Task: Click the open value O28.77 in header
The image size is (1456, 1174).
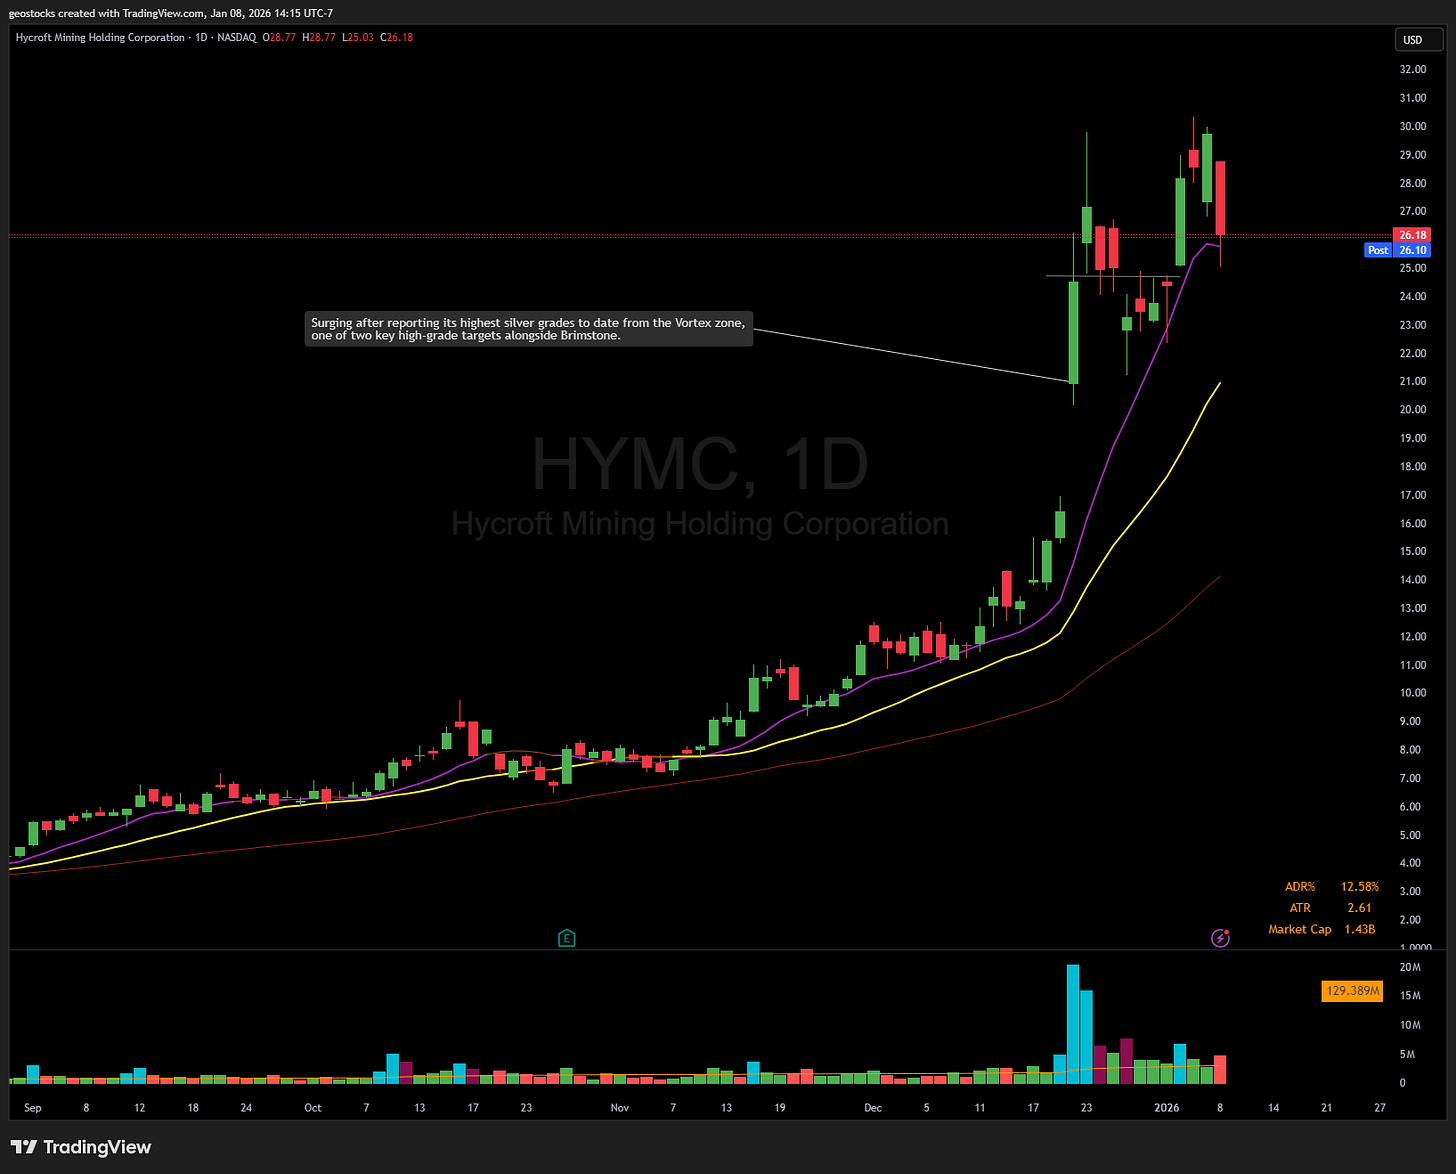Action: [280, 37]
